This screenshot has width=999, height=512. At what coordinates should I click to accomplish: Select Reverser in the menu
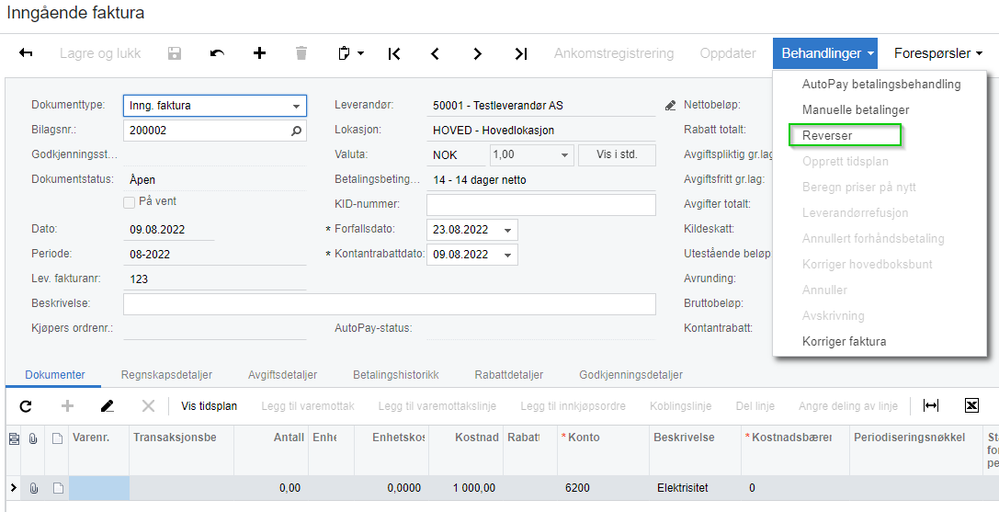[x=845, y=136]
